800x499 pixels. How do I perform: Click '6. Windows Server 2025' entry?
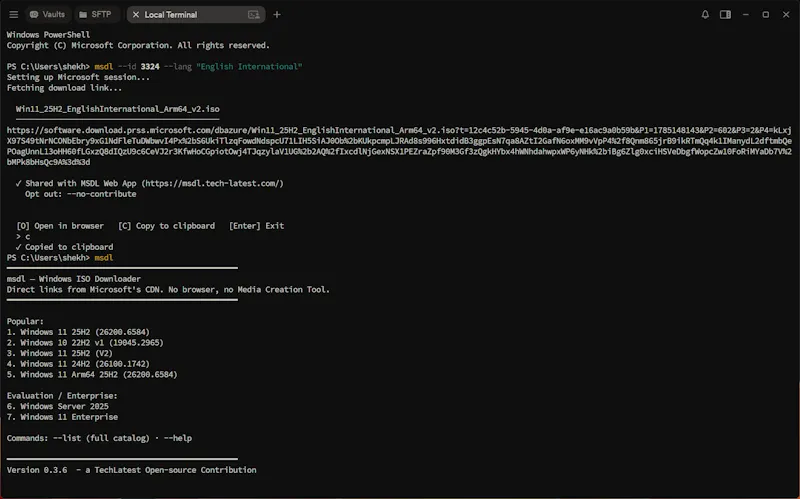pos(57,406)
